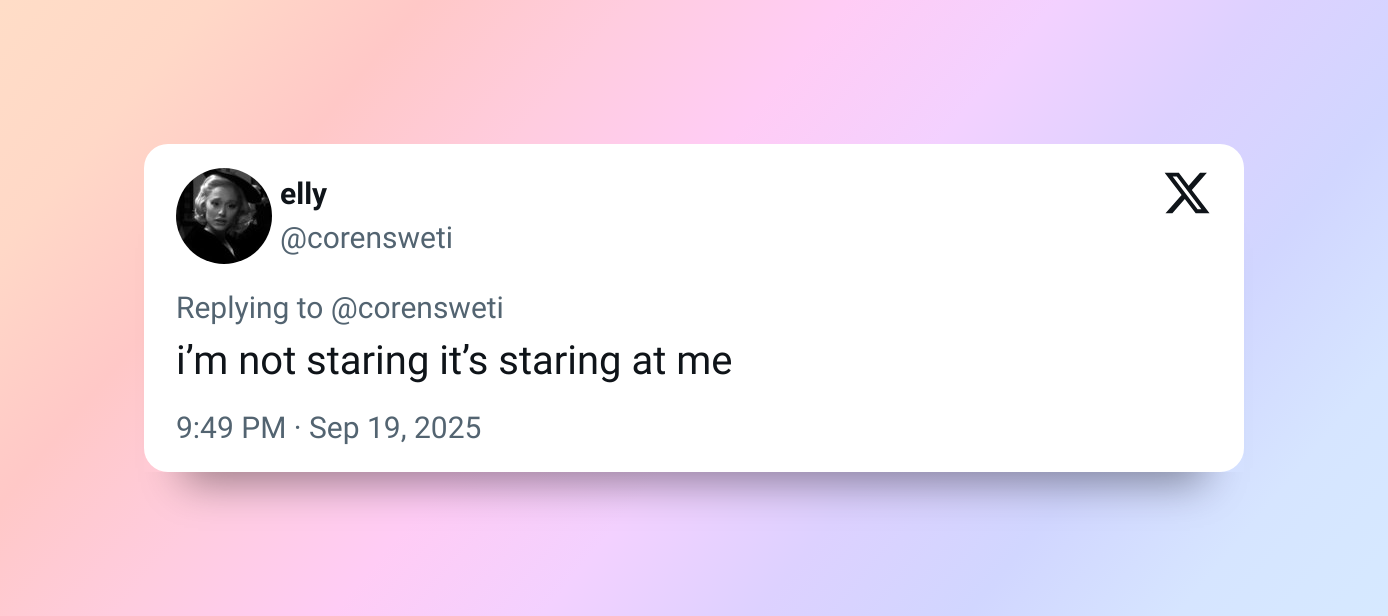
Task: Click "i'm" at the tweet's start
Action: pos(201,362)
